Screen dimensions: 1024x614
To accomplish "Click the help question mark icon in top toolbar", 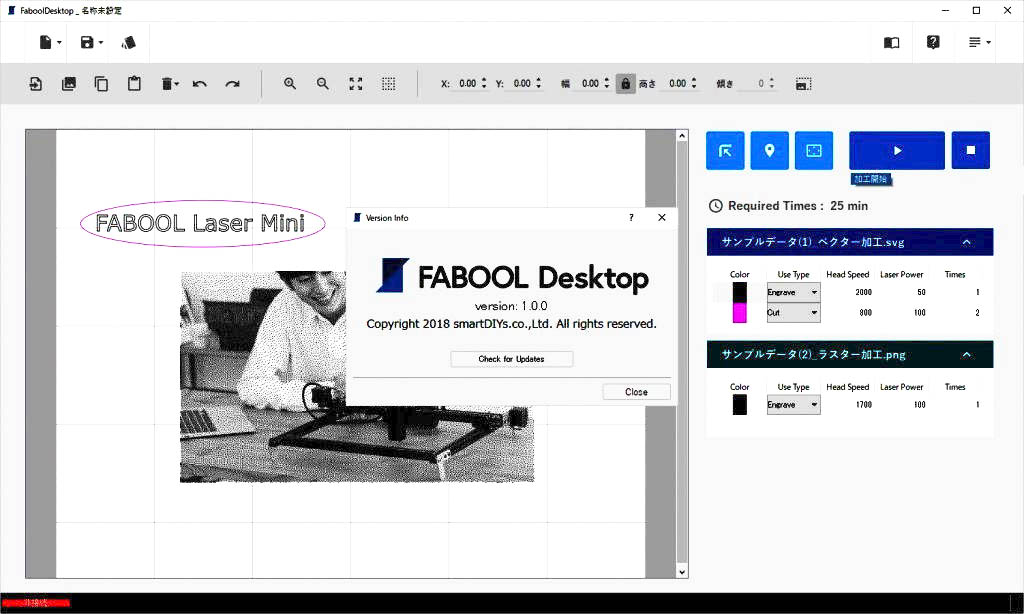I will (x=933, y=42).
